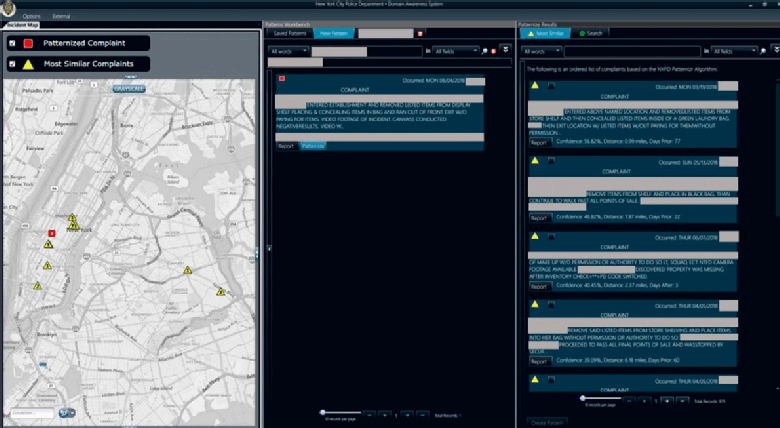This screenshot has width=780, height=428.
Task: Click Report on the 56.82% confidence complaint
Action: point(539,142)
